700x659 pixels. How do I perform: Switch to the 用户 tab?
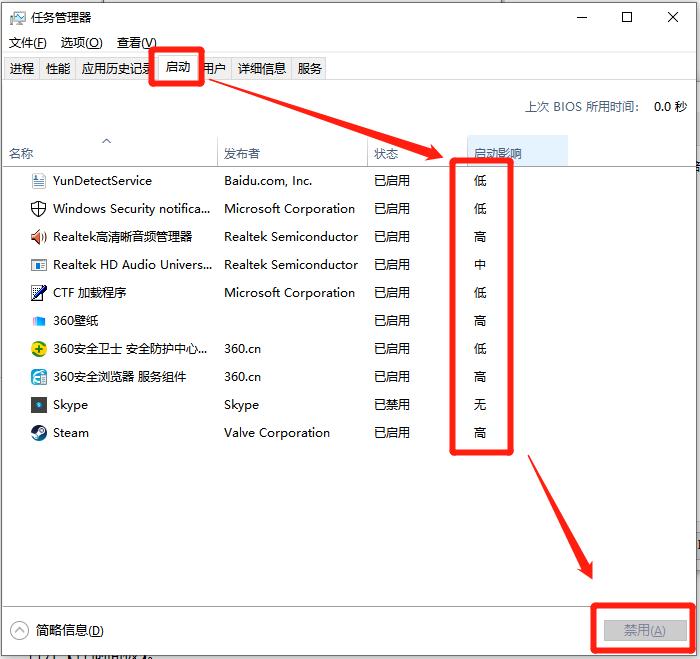point(215,69)
